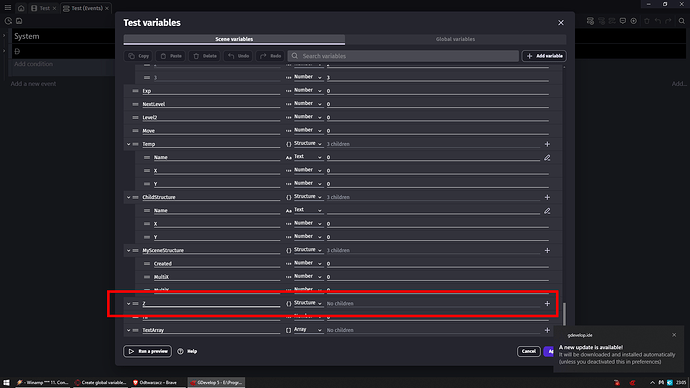Open the Array type dropdown of TextArray
Image resolution: width=690 pixels, height=388 pixels.
pyautogui.click(x=308, y=329)
